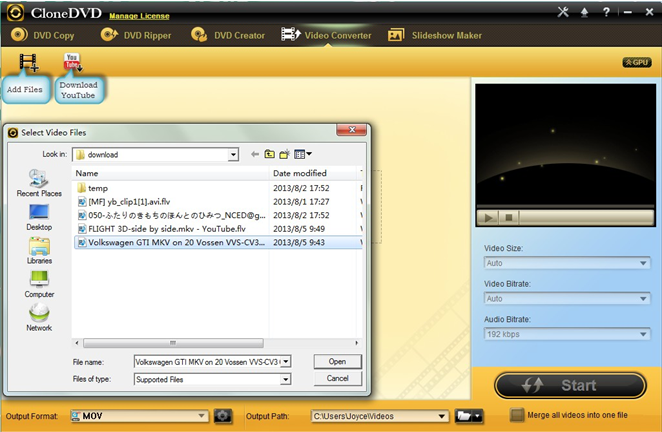This screenshot has height=432, width=662.
Task: Click the file list right scroll arrow
Action: coord(357,343)
